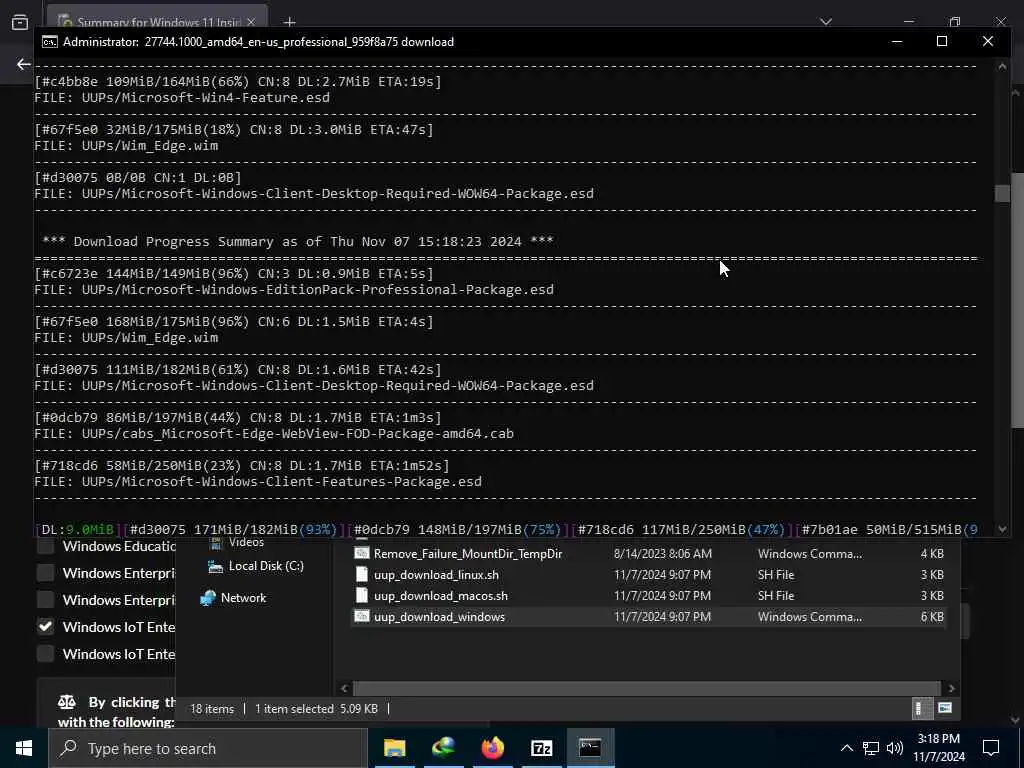Launch Firefox from the taskbar

[492, 748]
